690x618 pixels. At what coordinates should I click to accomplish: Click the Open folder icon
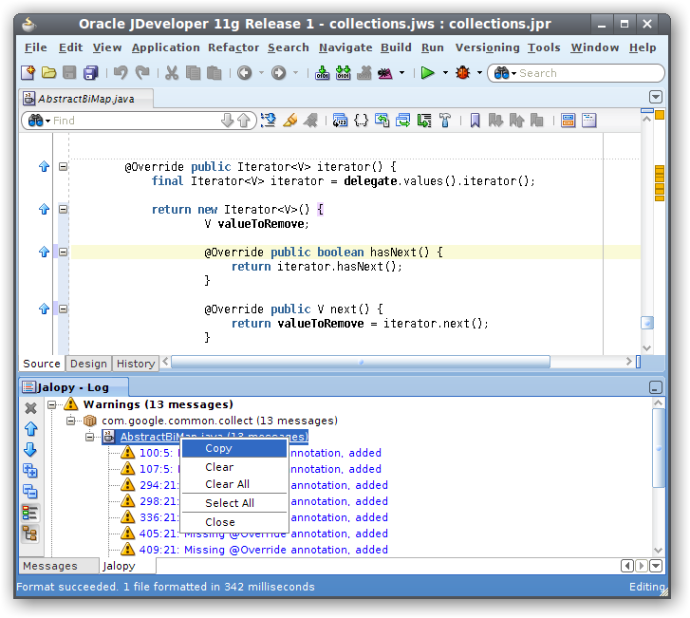pos(49,73)
